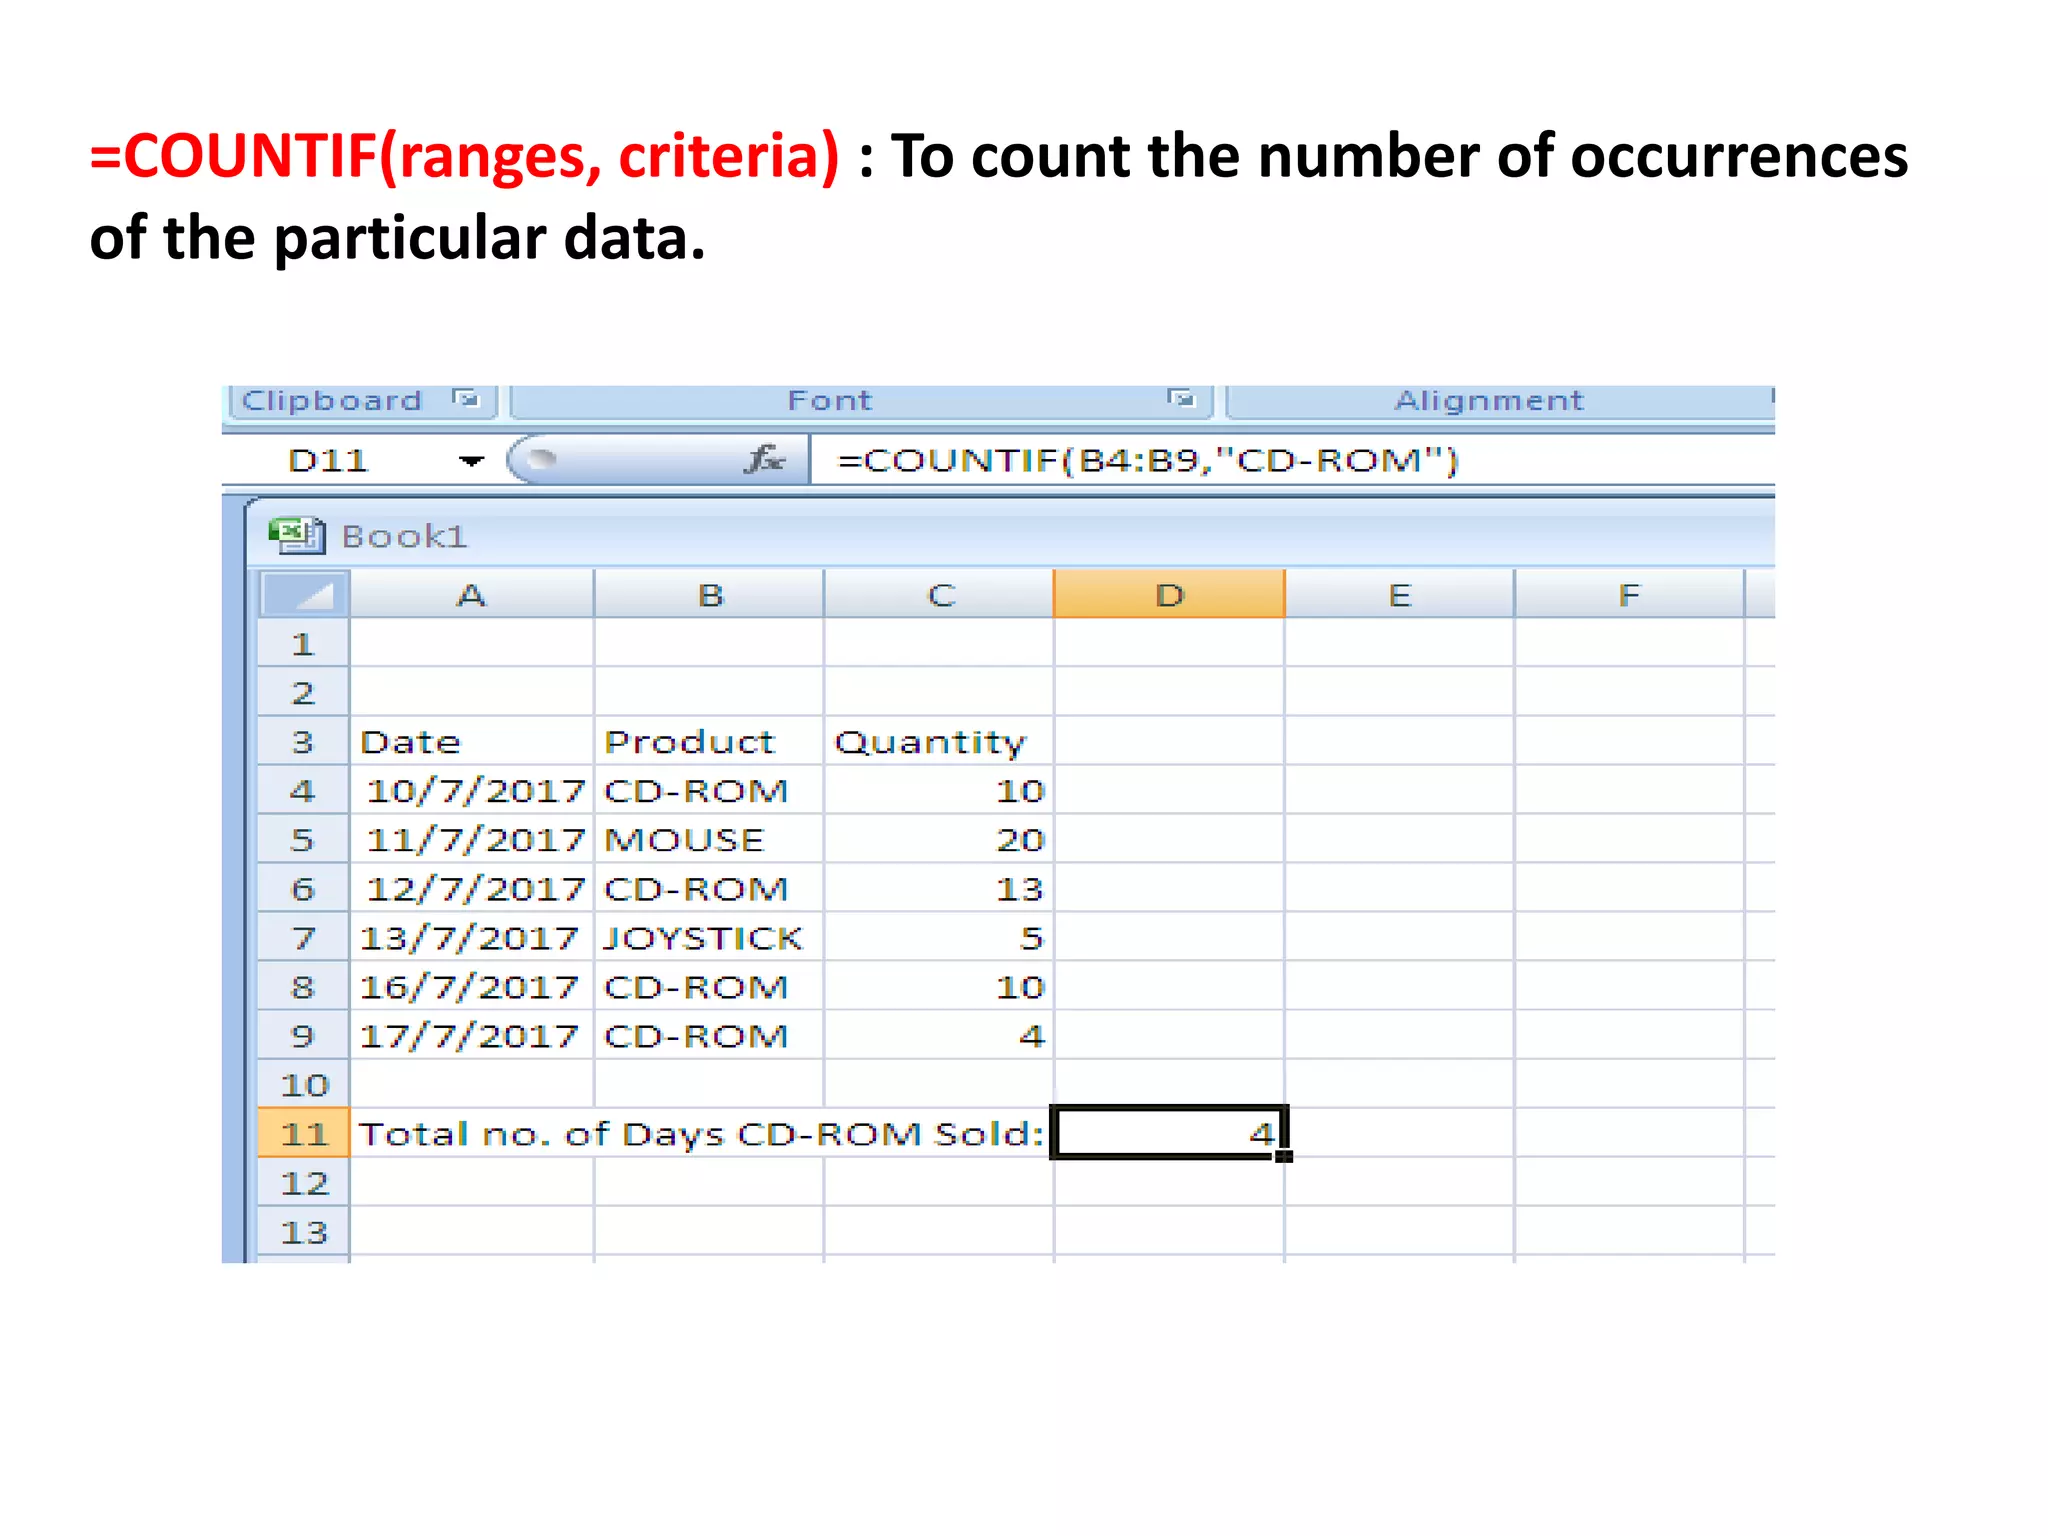Click the formula bar with COUNTIF formula
Screen dimensions: 2048x1536
tap(1291, 461)
